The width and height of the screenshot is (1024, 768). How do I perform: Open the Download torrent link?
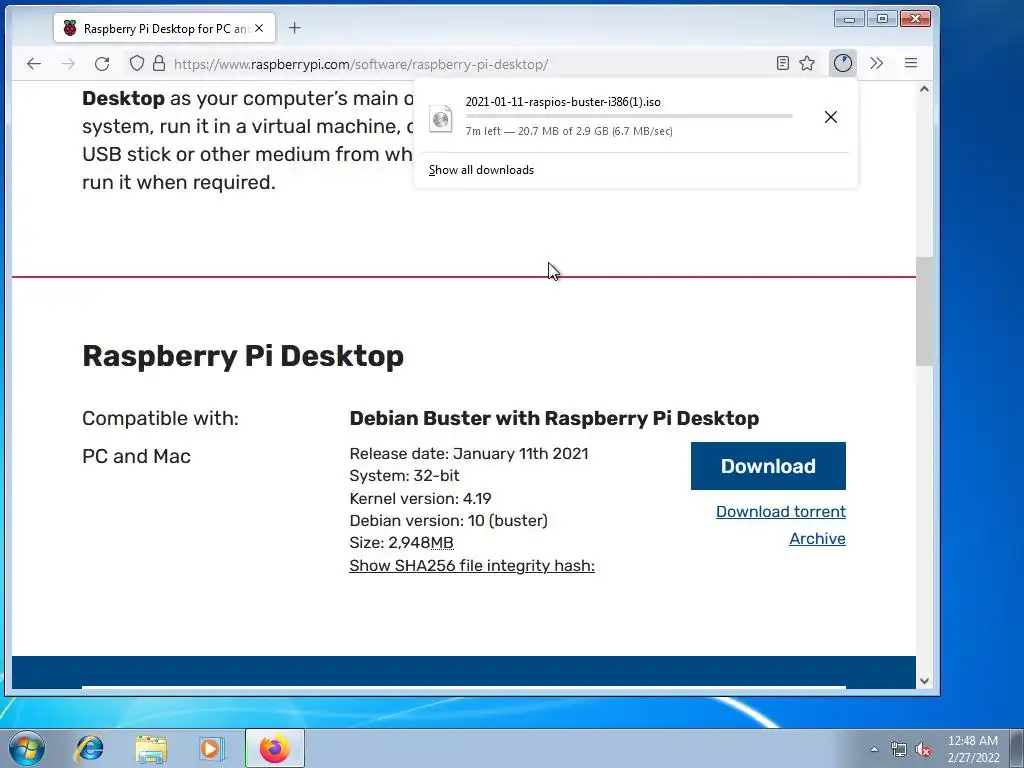tap(780, 511)
